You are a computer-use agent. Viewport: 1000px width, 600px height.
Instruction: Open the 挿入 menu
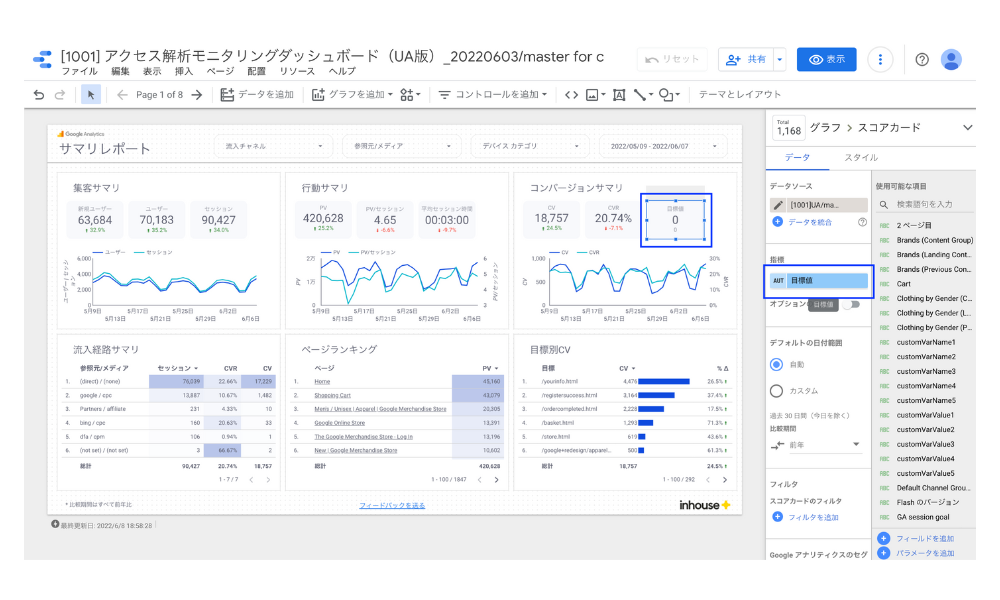184,71
